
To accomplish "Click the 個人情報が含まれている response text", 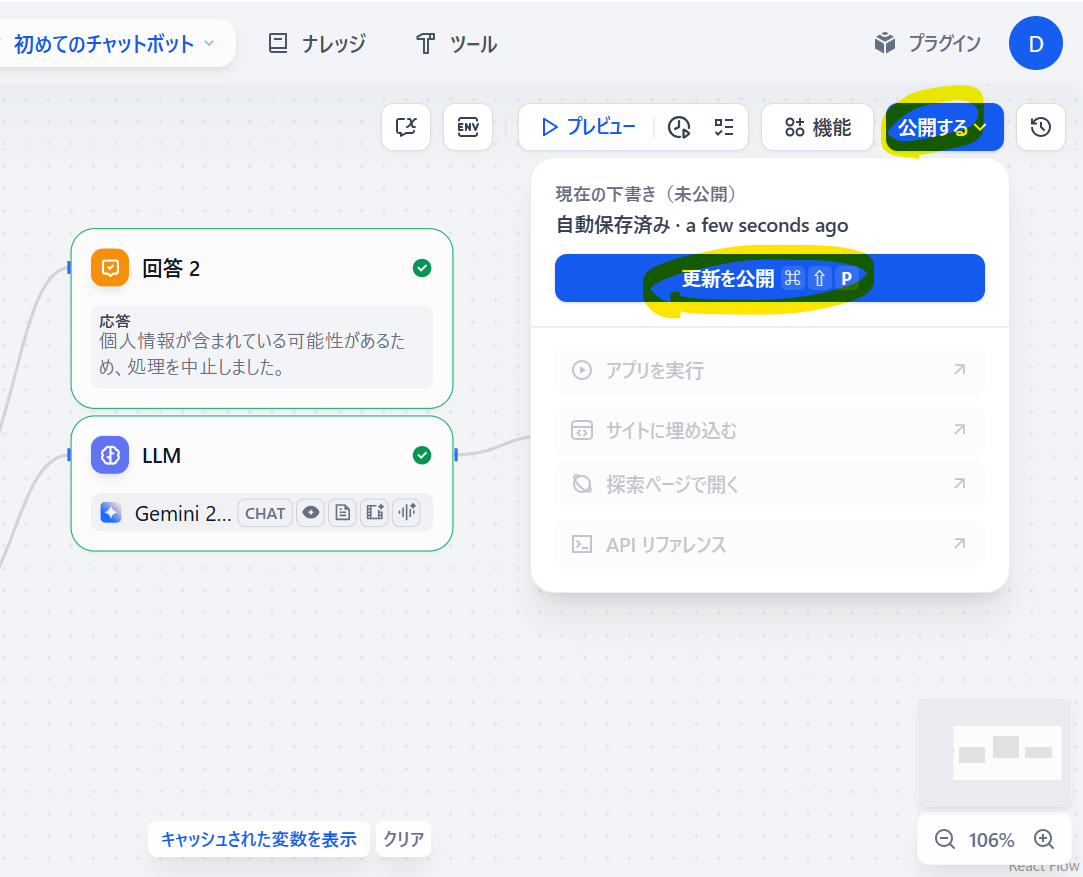I will click(x=251, y=354).
